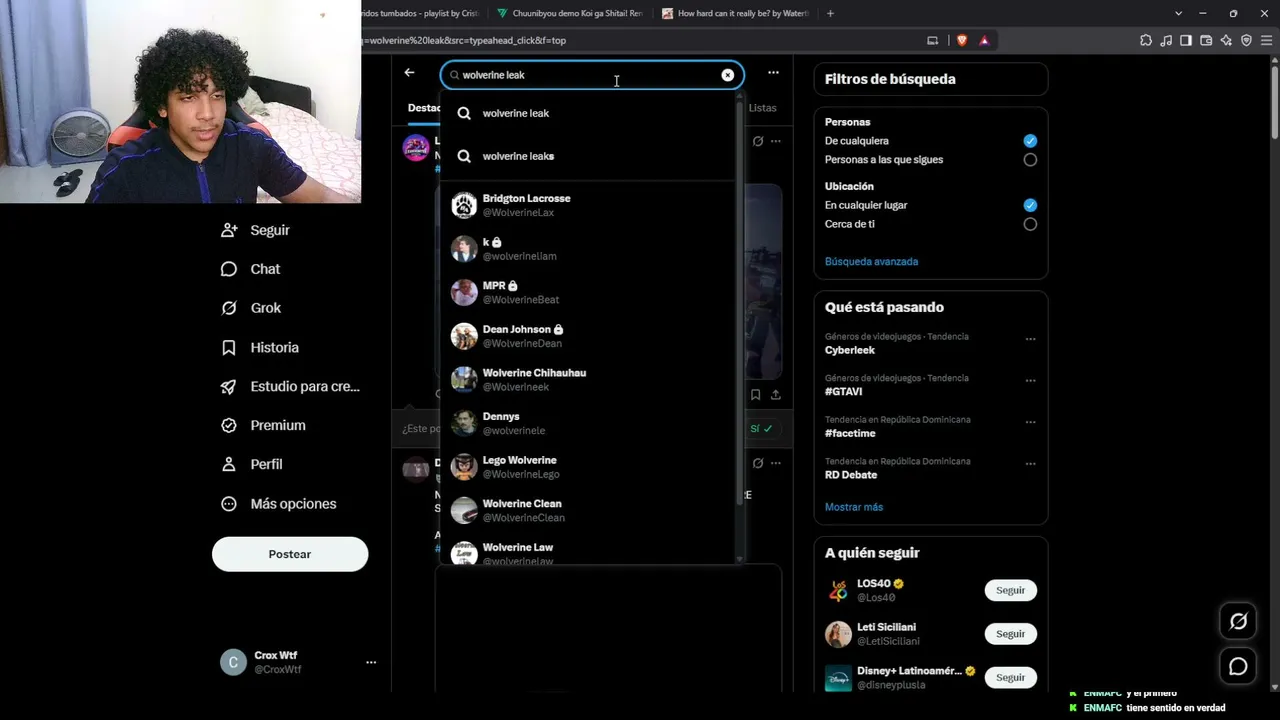This screenshot has height=720, width=1280.
Task: Open more options on the second post
Action: click(x=776, y=463)
